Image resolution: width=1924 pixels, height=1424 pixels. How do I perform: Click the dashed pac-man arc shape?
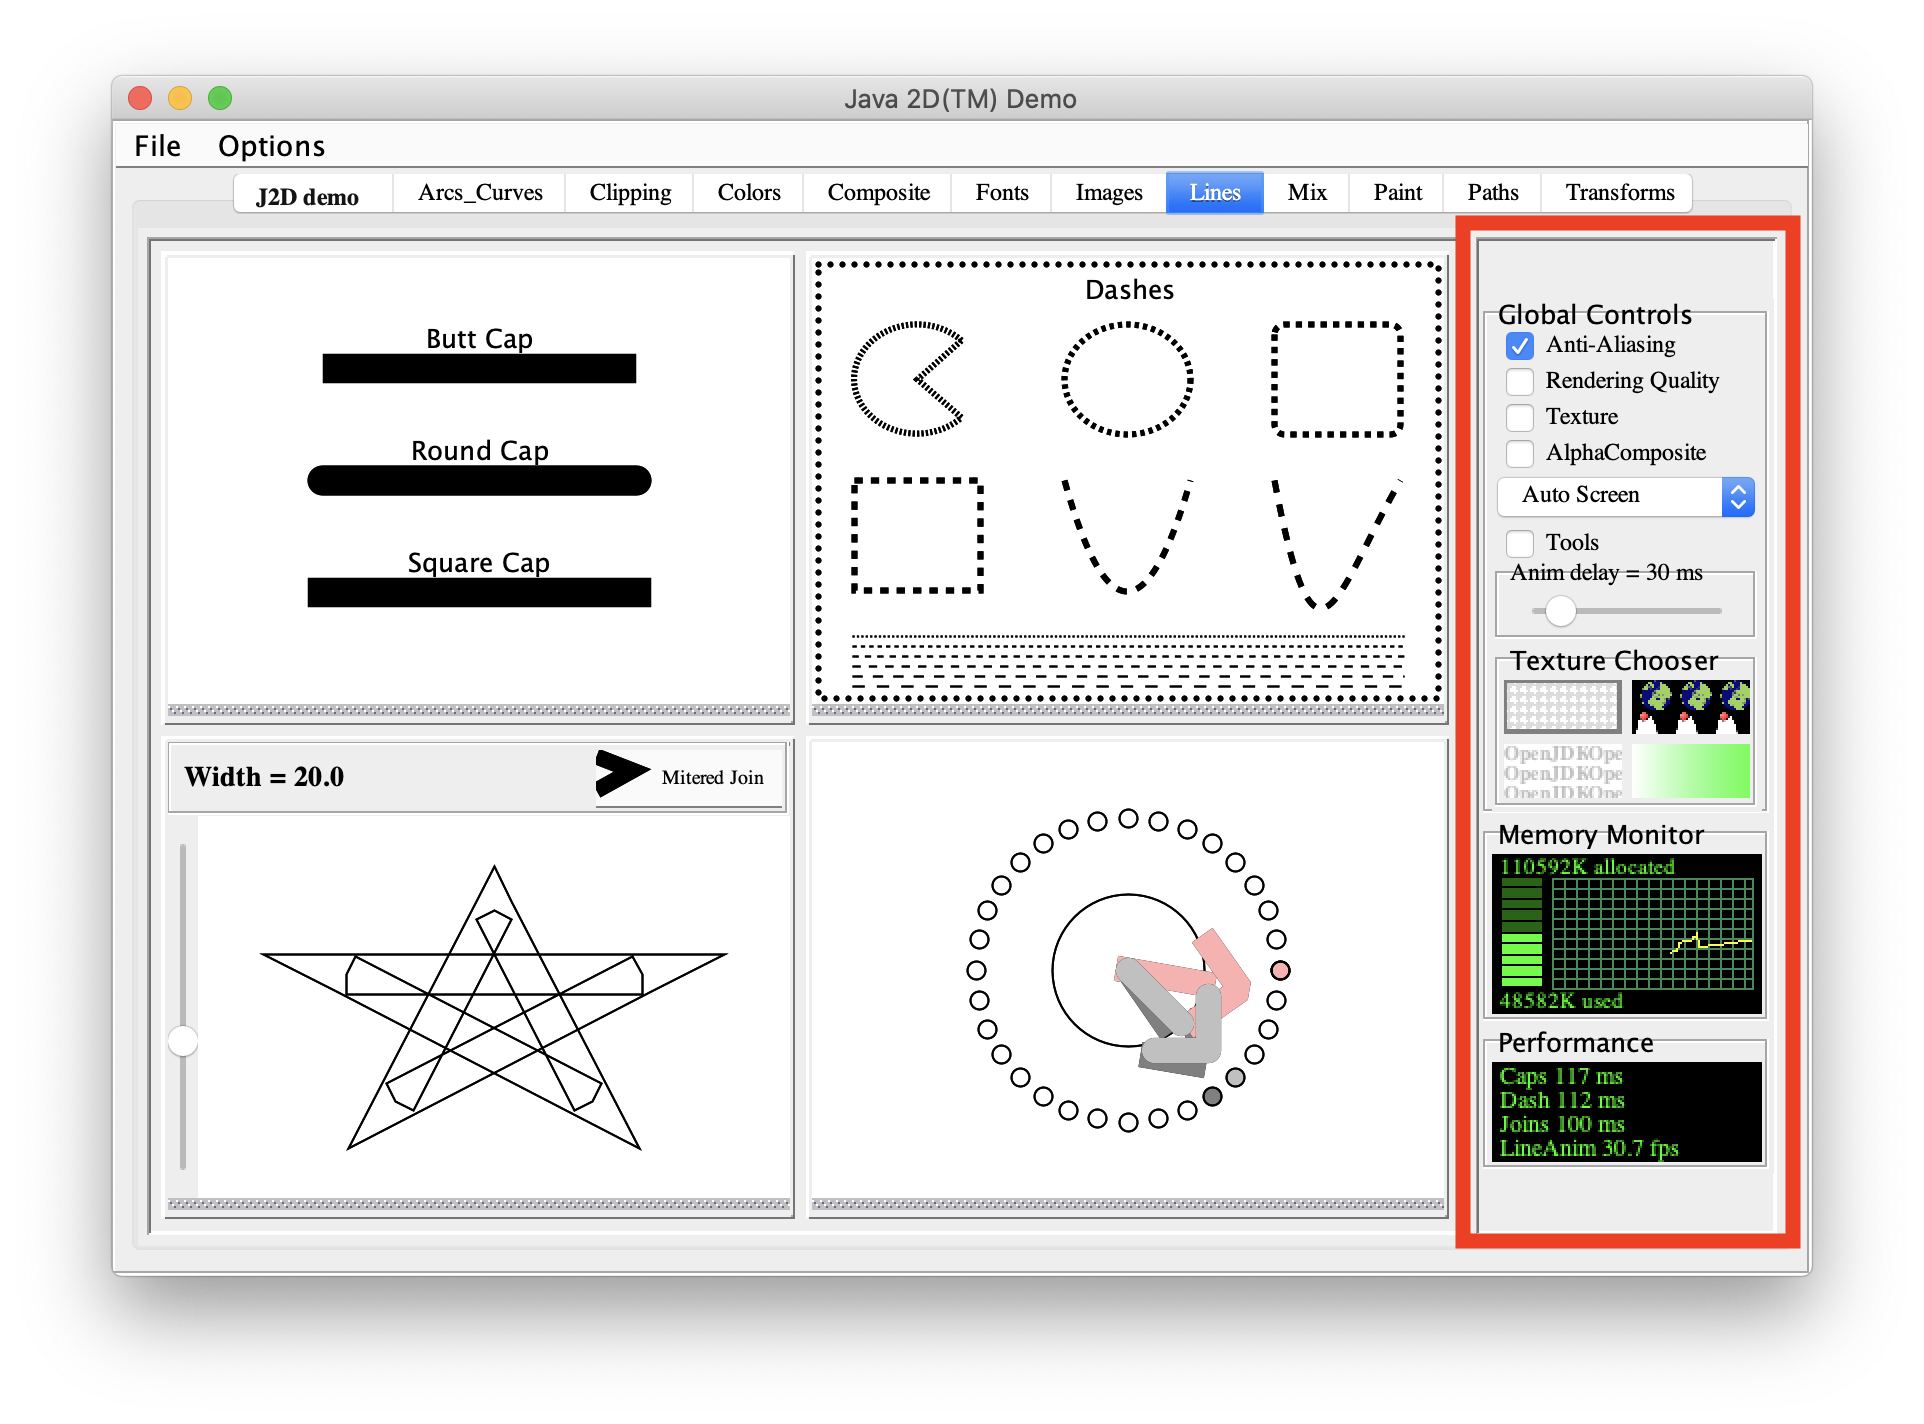pyautogui.click(x=907, y=379)
